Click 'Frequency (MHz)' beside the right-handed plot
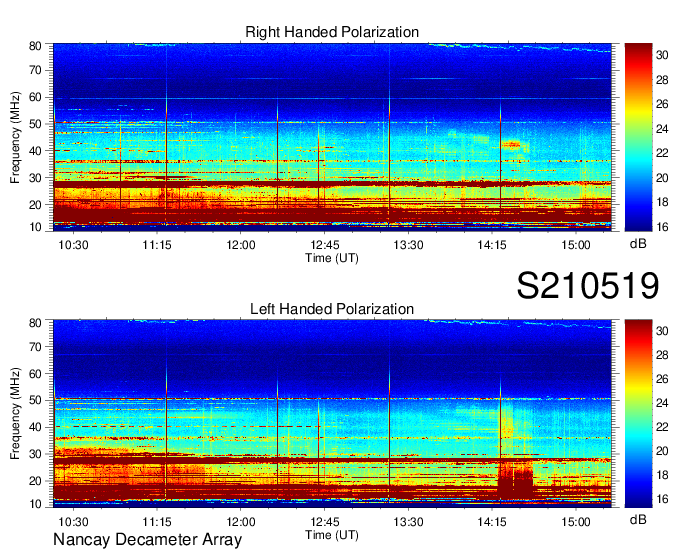This screenshot has height=552, width=680. 15,137
